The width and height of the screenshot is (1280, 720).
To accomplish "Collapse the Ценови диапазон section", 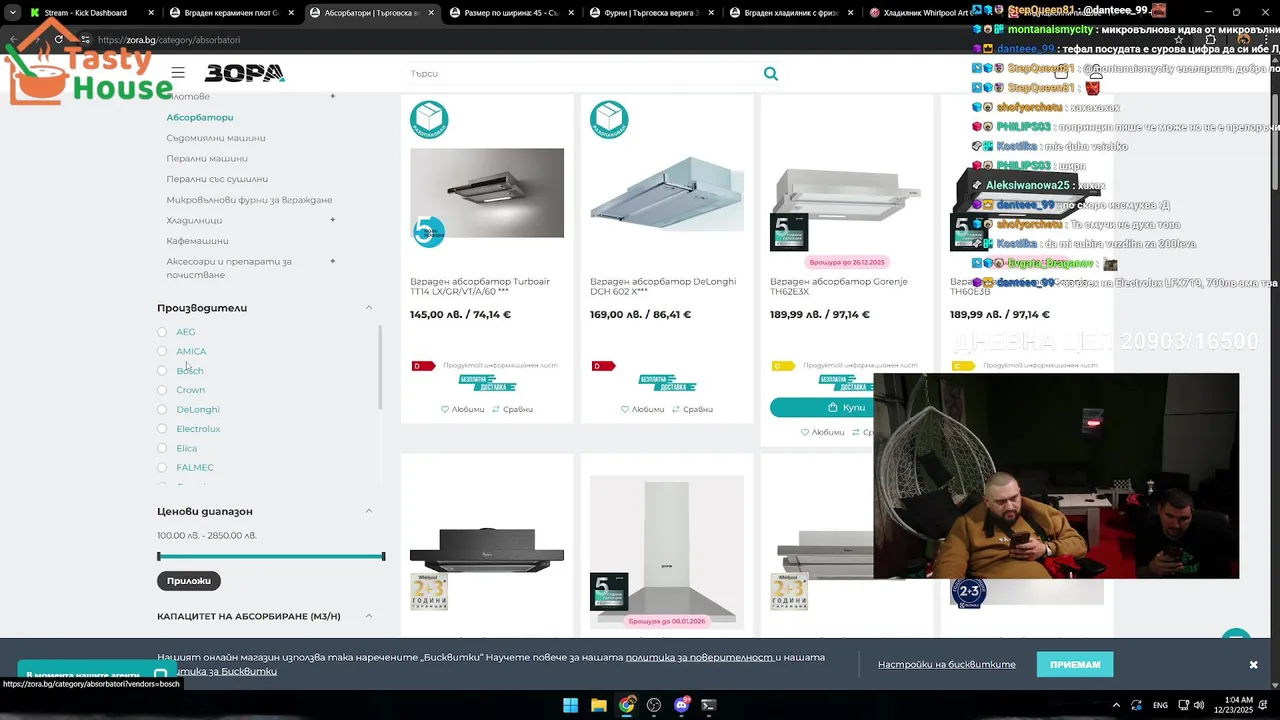I will [x=368, y=511].
